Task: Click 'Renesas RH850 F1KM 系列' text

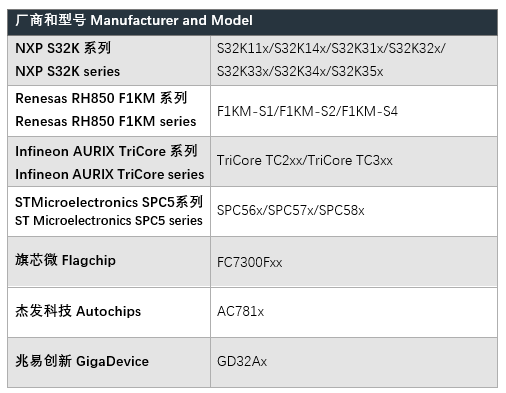Action: coord(101,98)
